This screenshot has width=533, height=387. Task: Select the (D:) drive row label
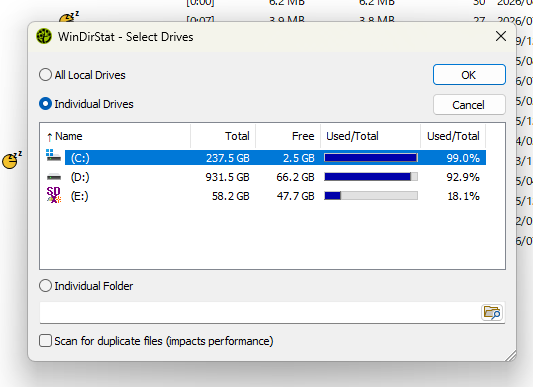[80, 177]
